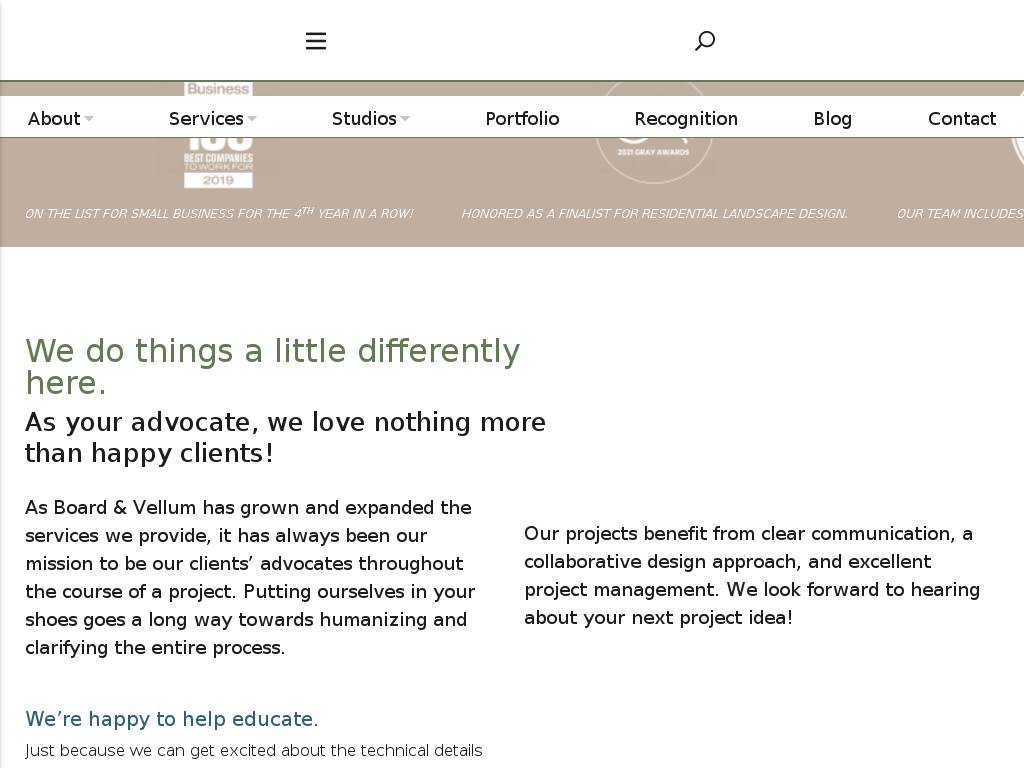Click the 'As your advocate' subheading
Screen dimensions: 1024x768
285,437
